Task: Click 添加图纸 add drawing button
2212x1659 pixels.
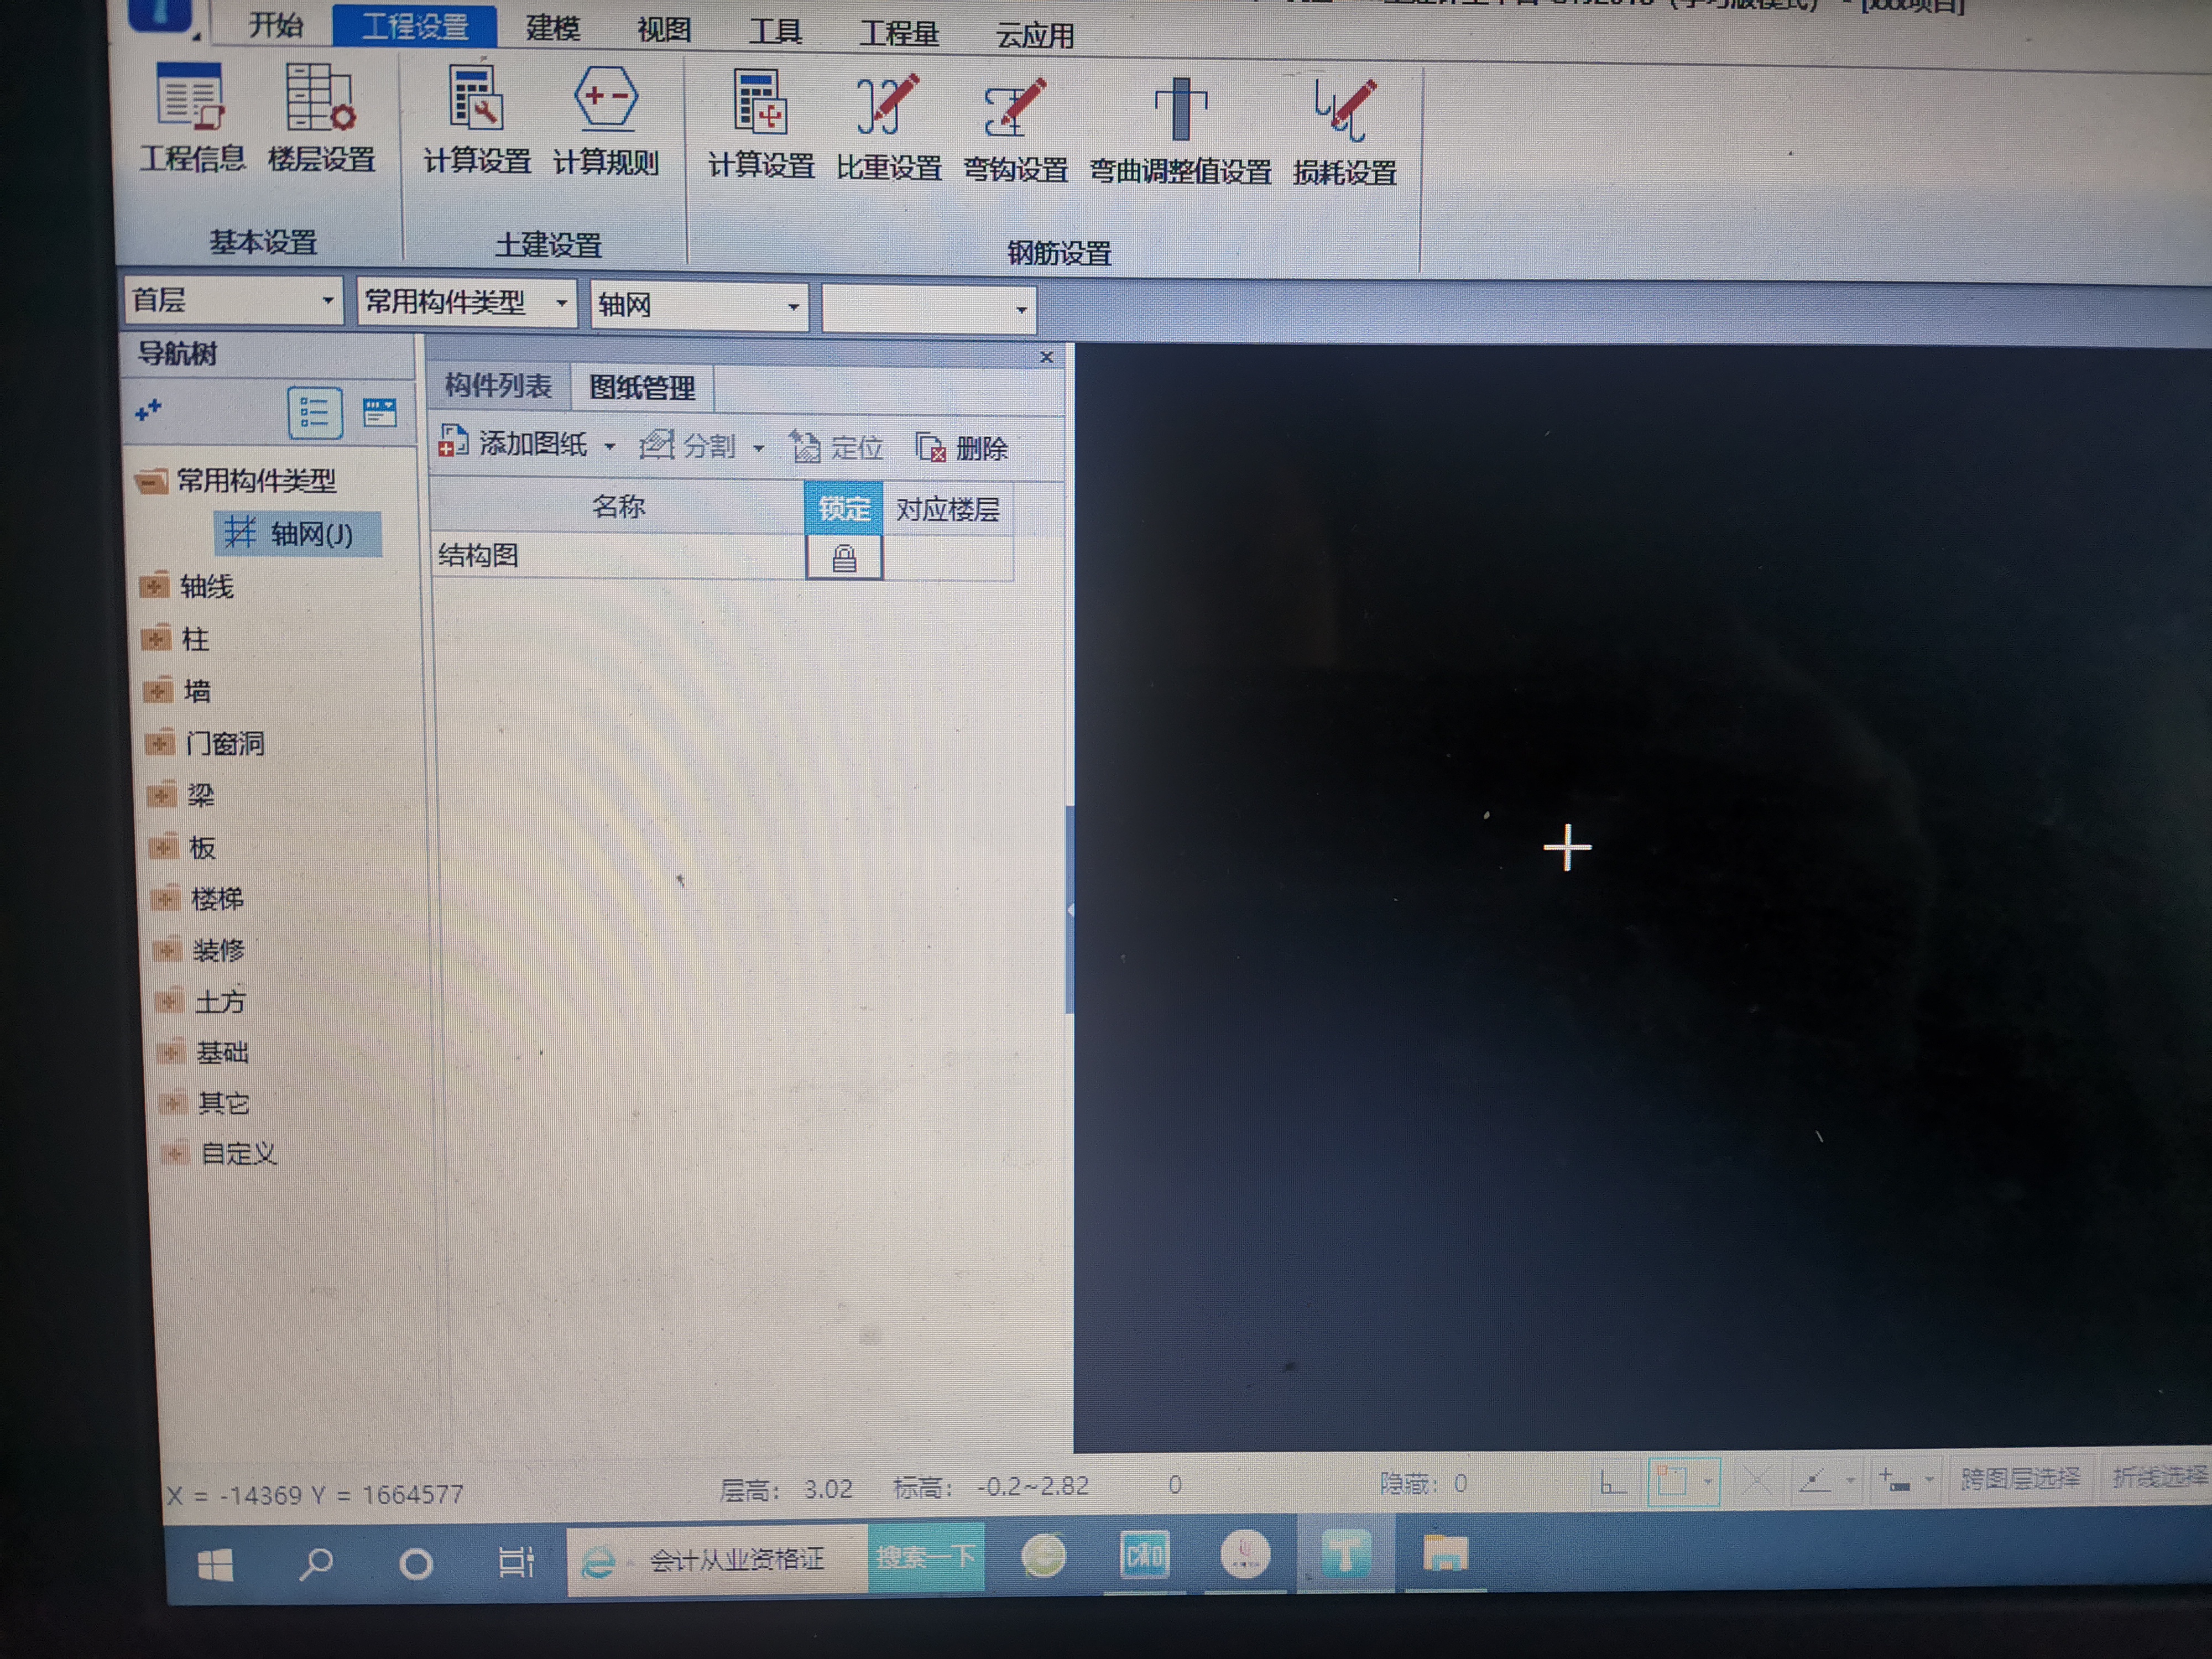Action: [513, 443]
